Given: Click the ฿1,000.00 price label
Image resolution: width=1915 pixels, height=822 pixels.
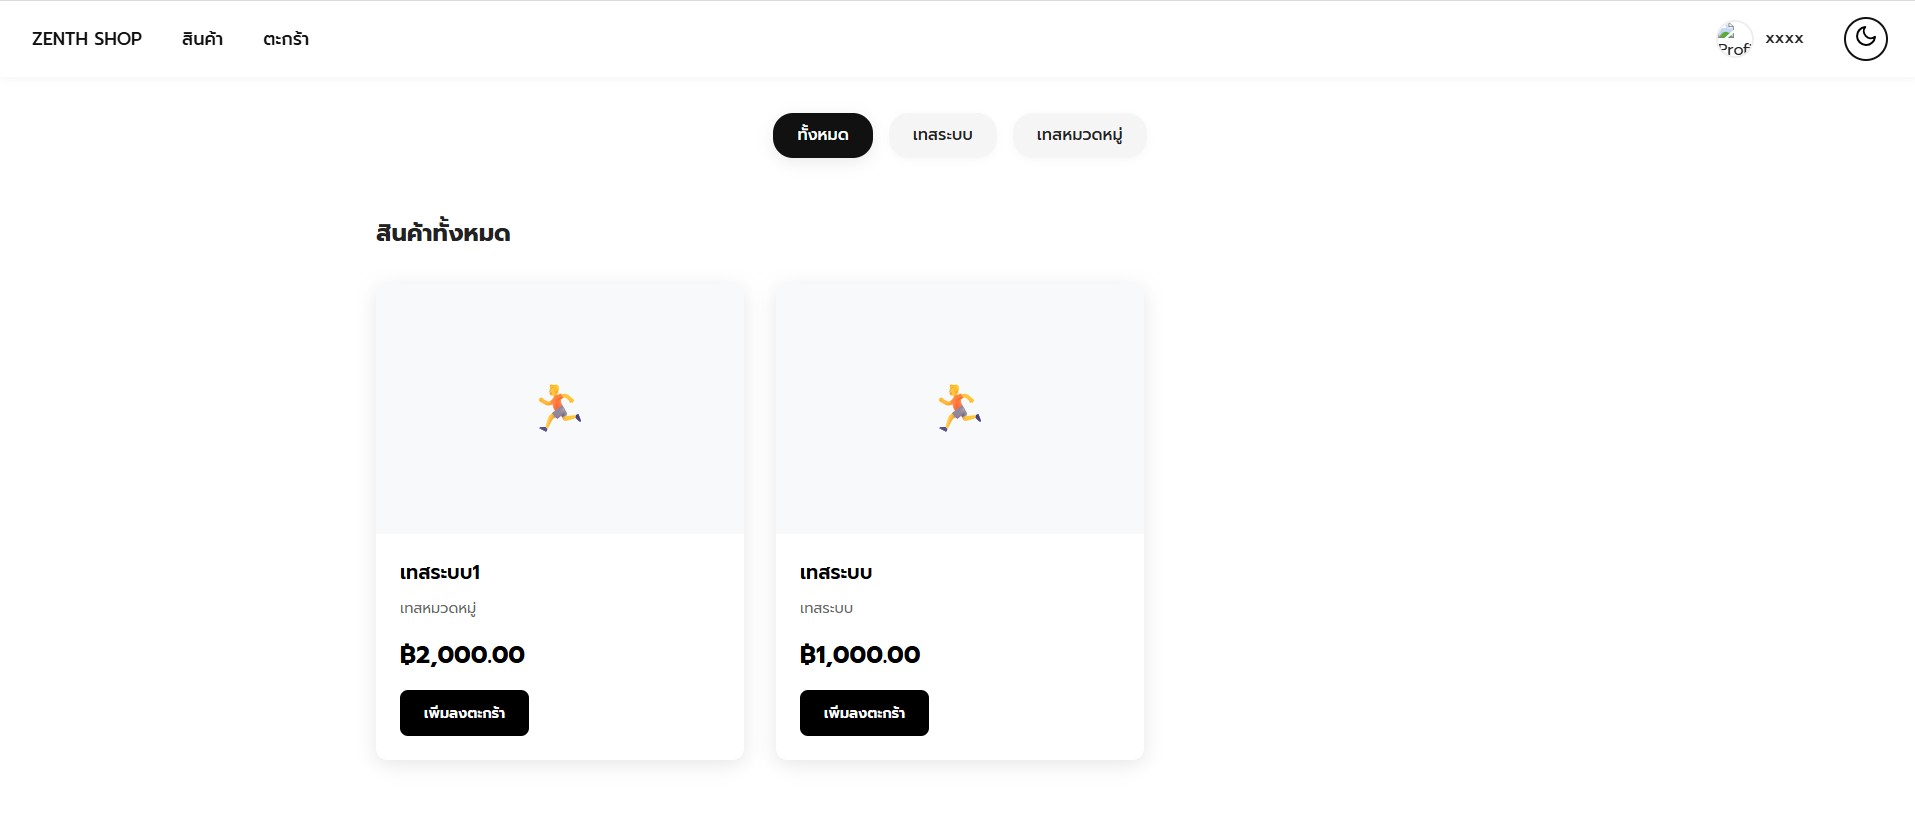Looking at the screenshot, I should 860,654.
